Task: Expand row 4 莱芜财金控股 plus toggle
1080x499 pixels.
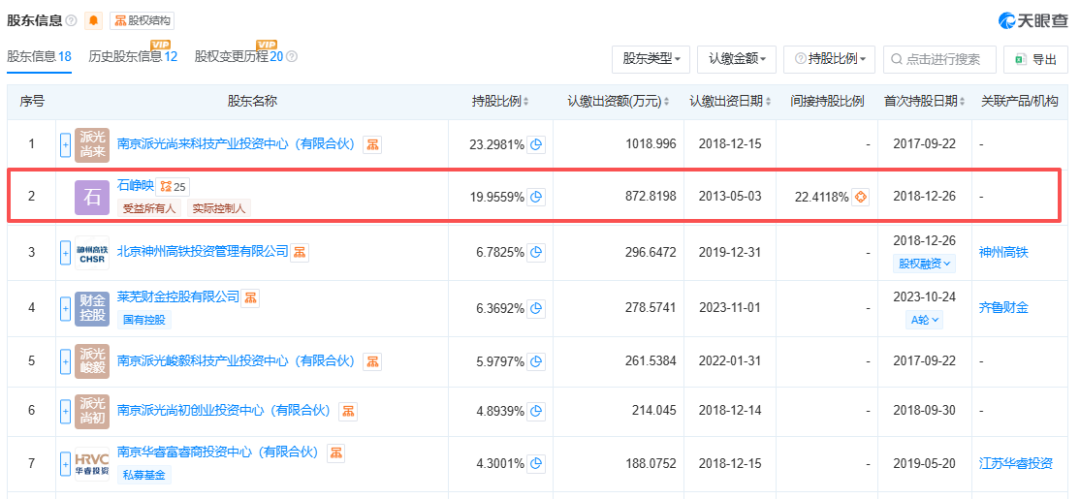Action: pos(66,307)
